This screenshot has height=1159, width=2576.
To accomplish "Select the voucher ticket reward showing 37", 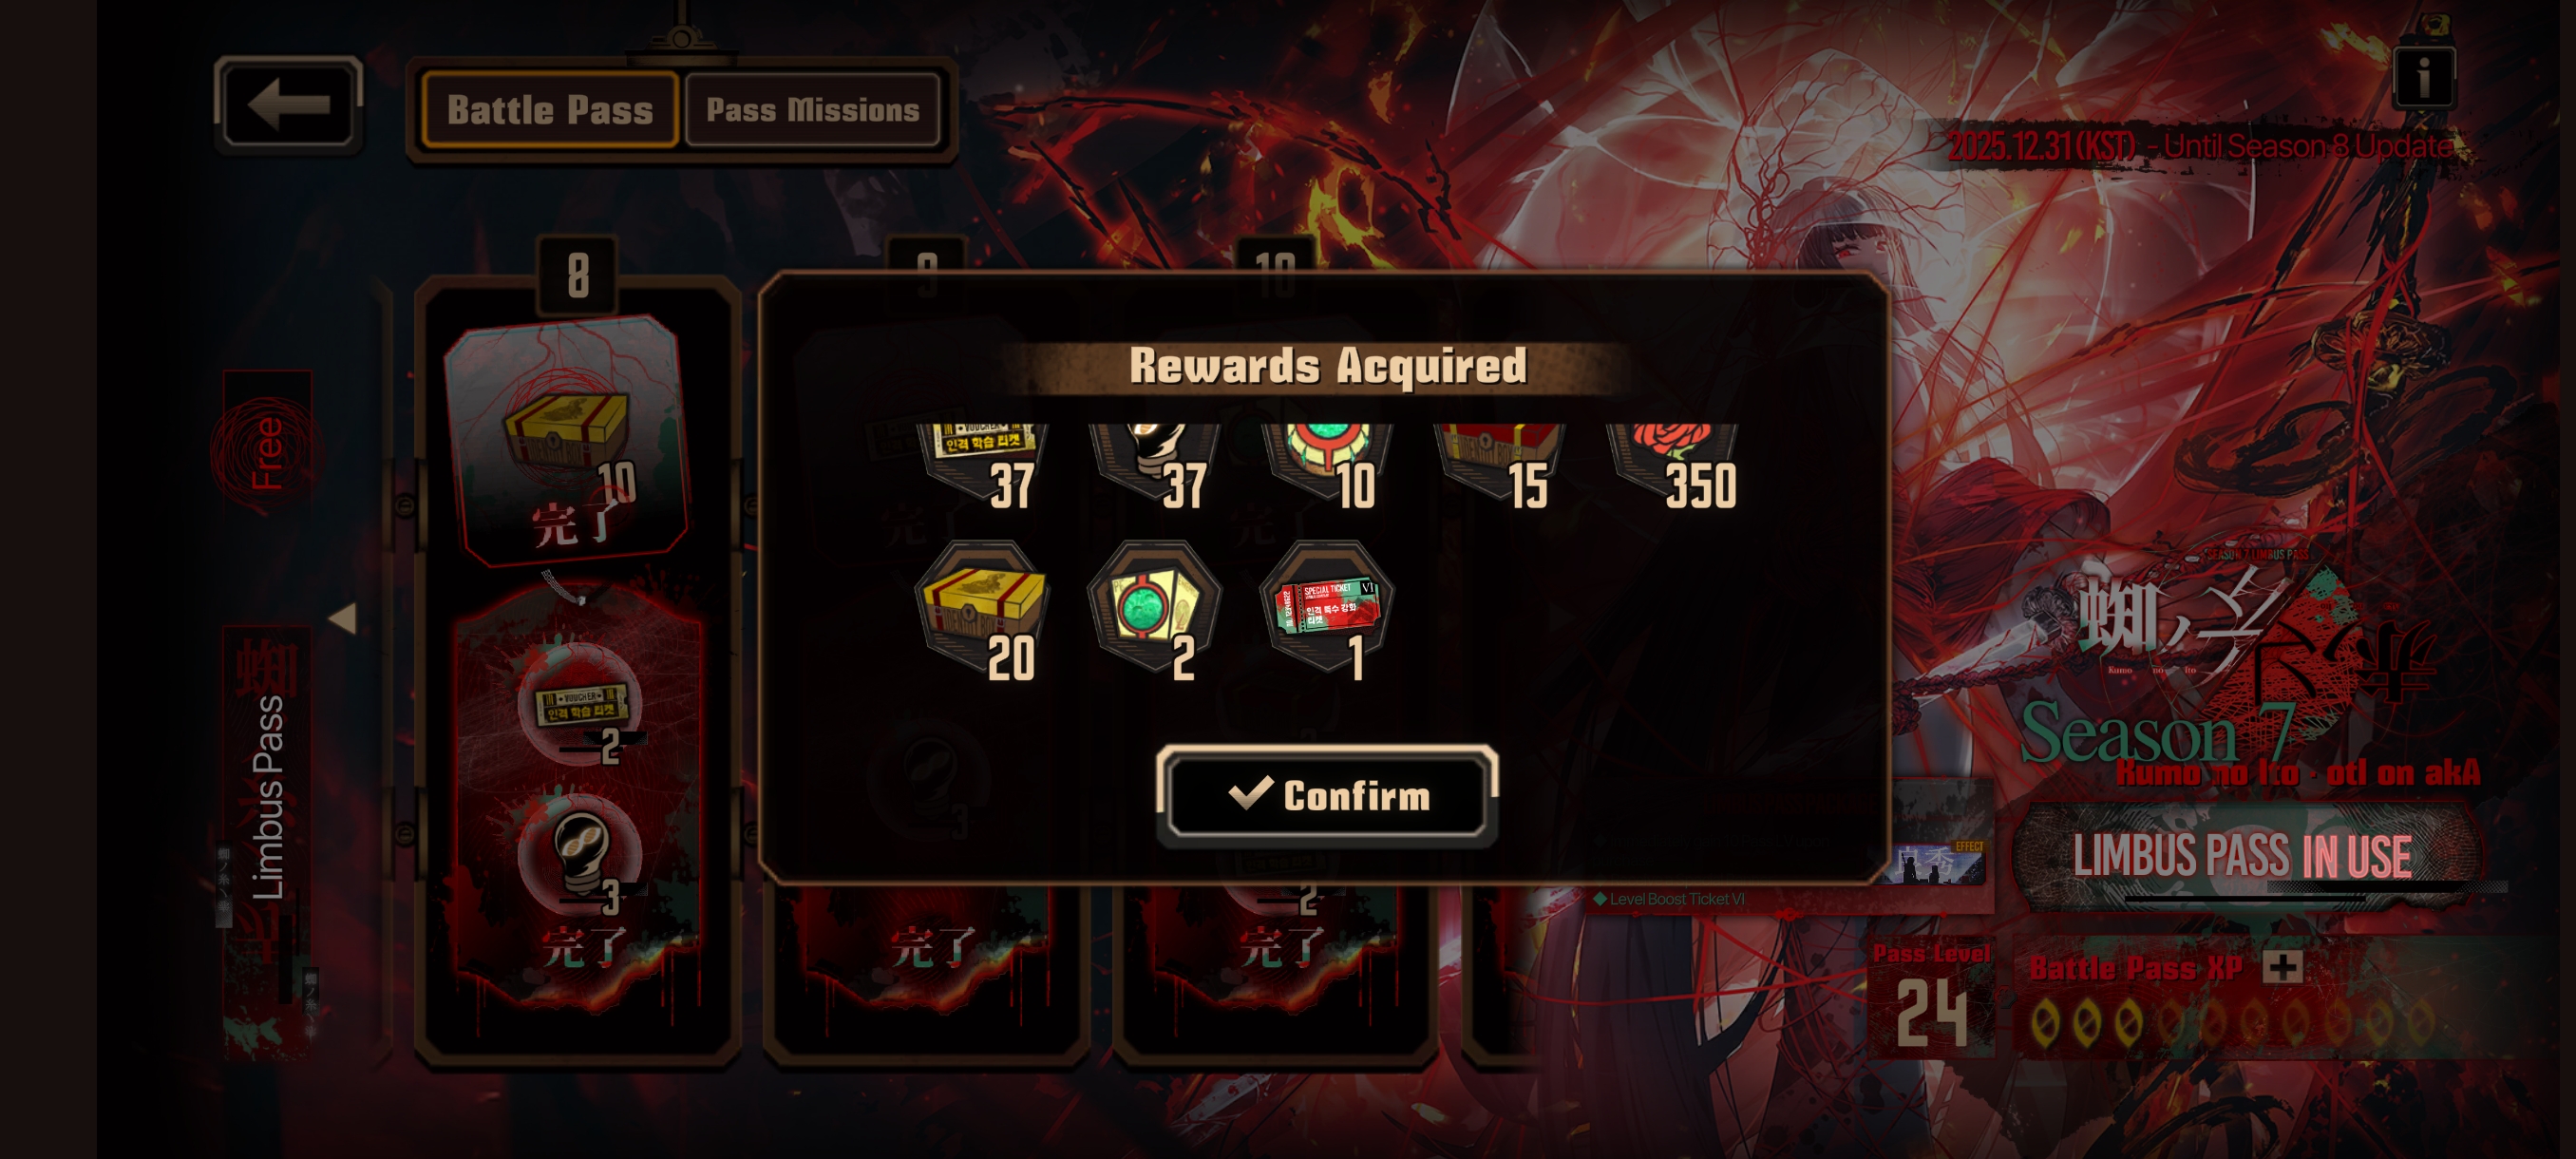I will pyautogui.click(x=982, y=467).
